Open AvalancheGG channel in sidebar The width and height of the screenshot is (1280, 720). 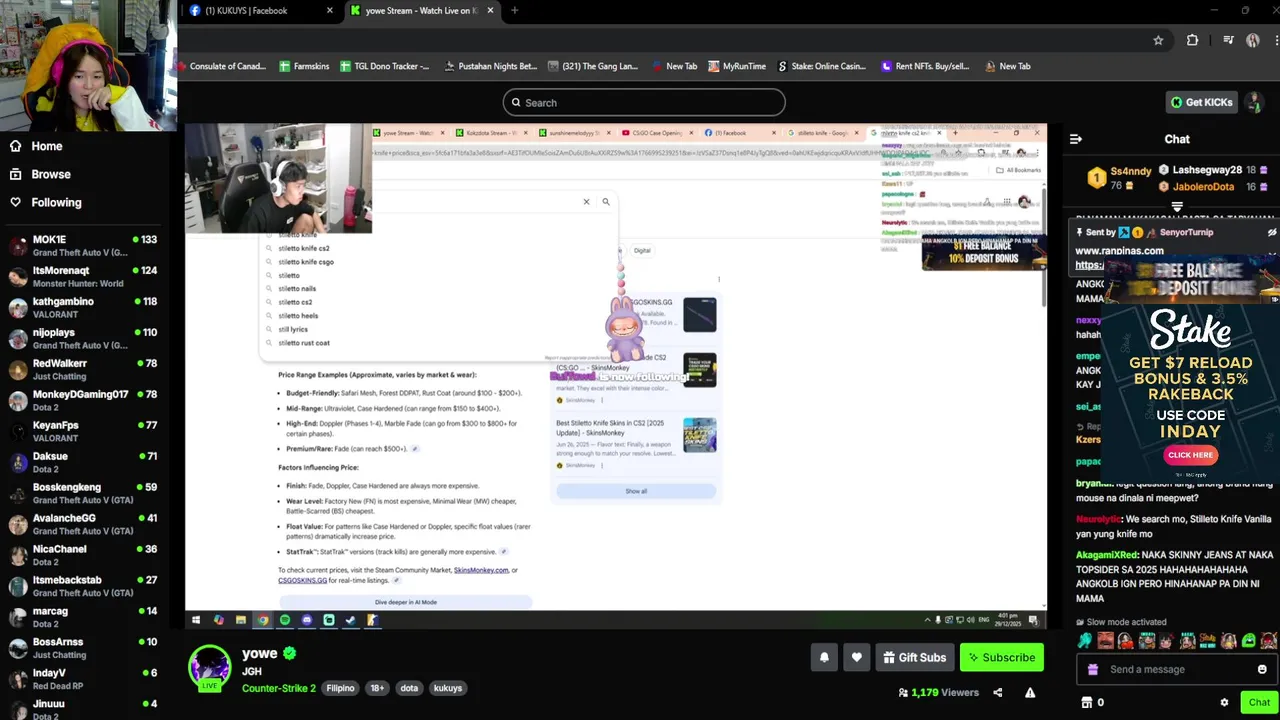click(82, 525)
